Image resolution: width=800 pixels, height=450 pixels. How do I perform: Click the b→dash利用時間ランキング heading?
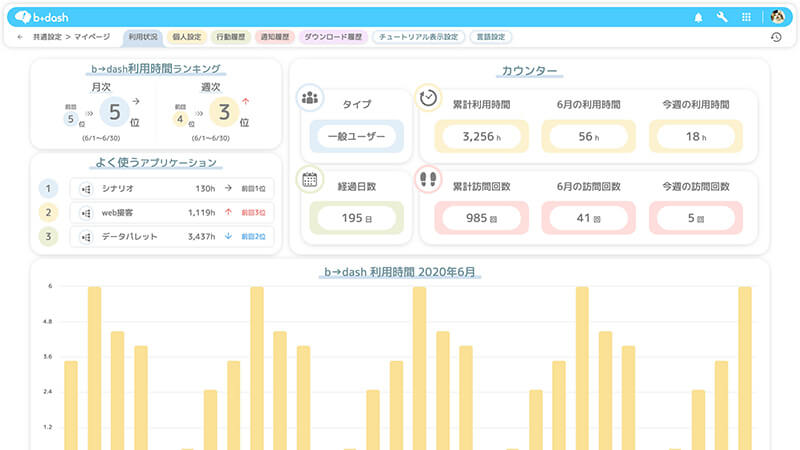156,69
